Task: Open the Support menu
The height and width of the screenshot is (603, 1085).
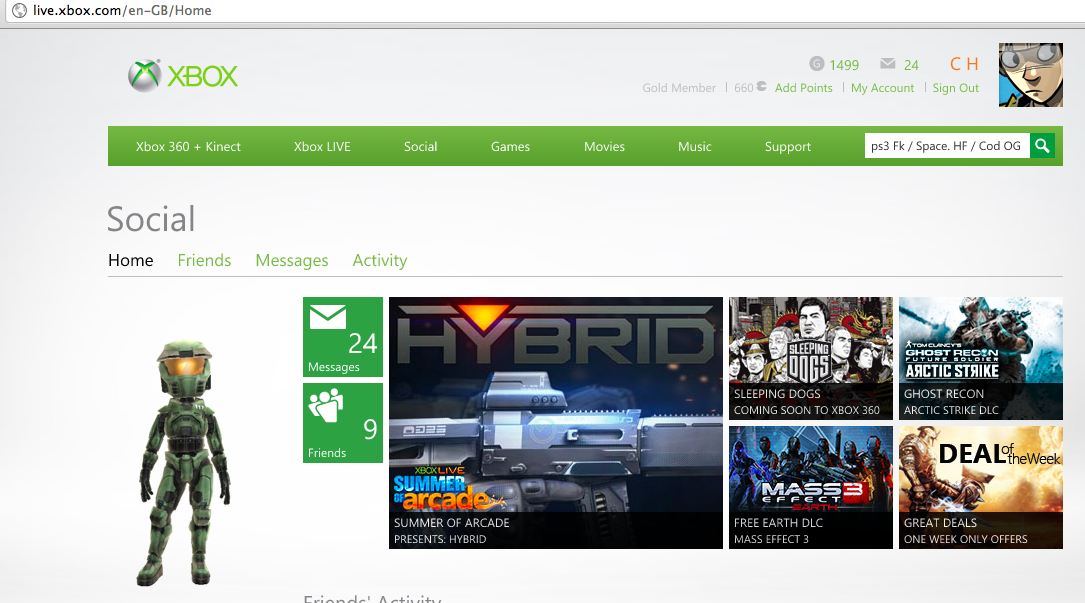Action: pos(787,146)
